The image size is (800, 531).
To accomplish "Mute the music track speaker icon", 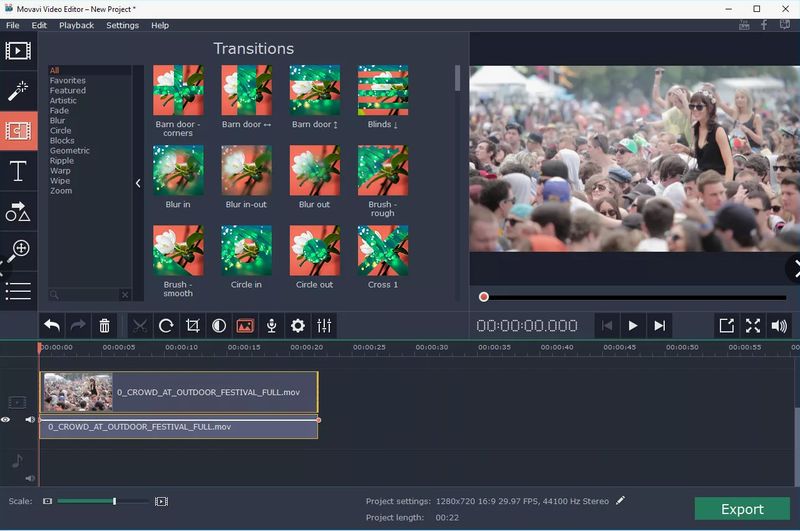I will pos(30,479).
